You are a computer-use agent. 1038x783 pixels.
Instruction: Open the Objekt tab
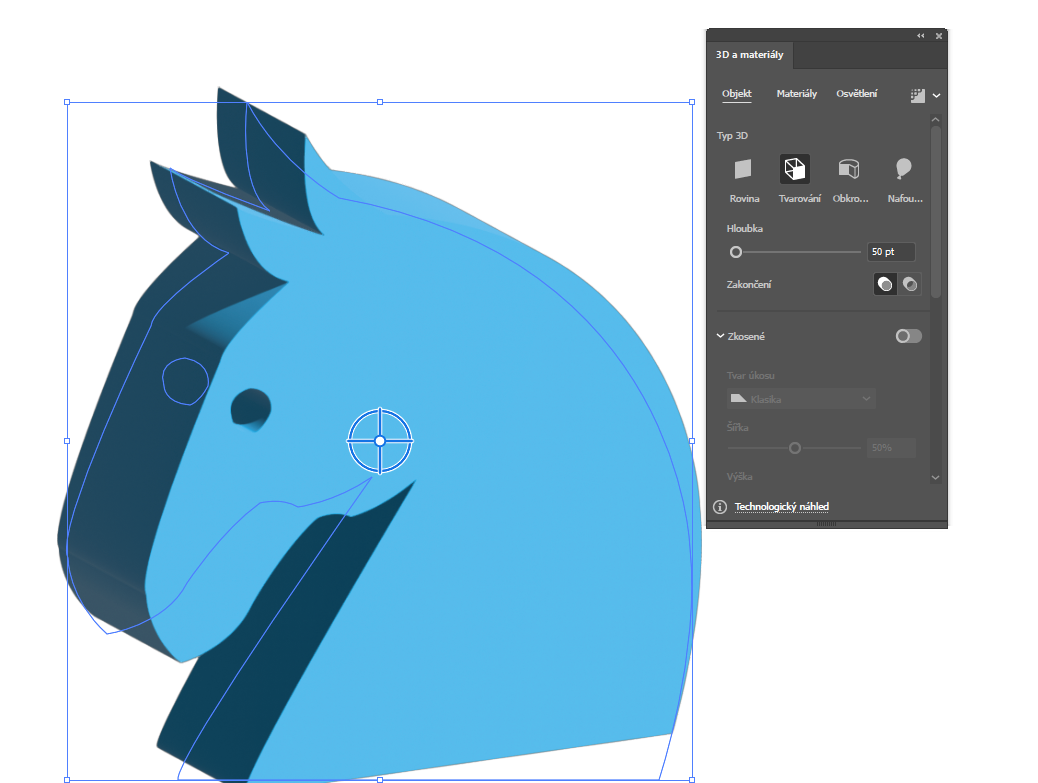pyautogui.click(x=737, y=94)
